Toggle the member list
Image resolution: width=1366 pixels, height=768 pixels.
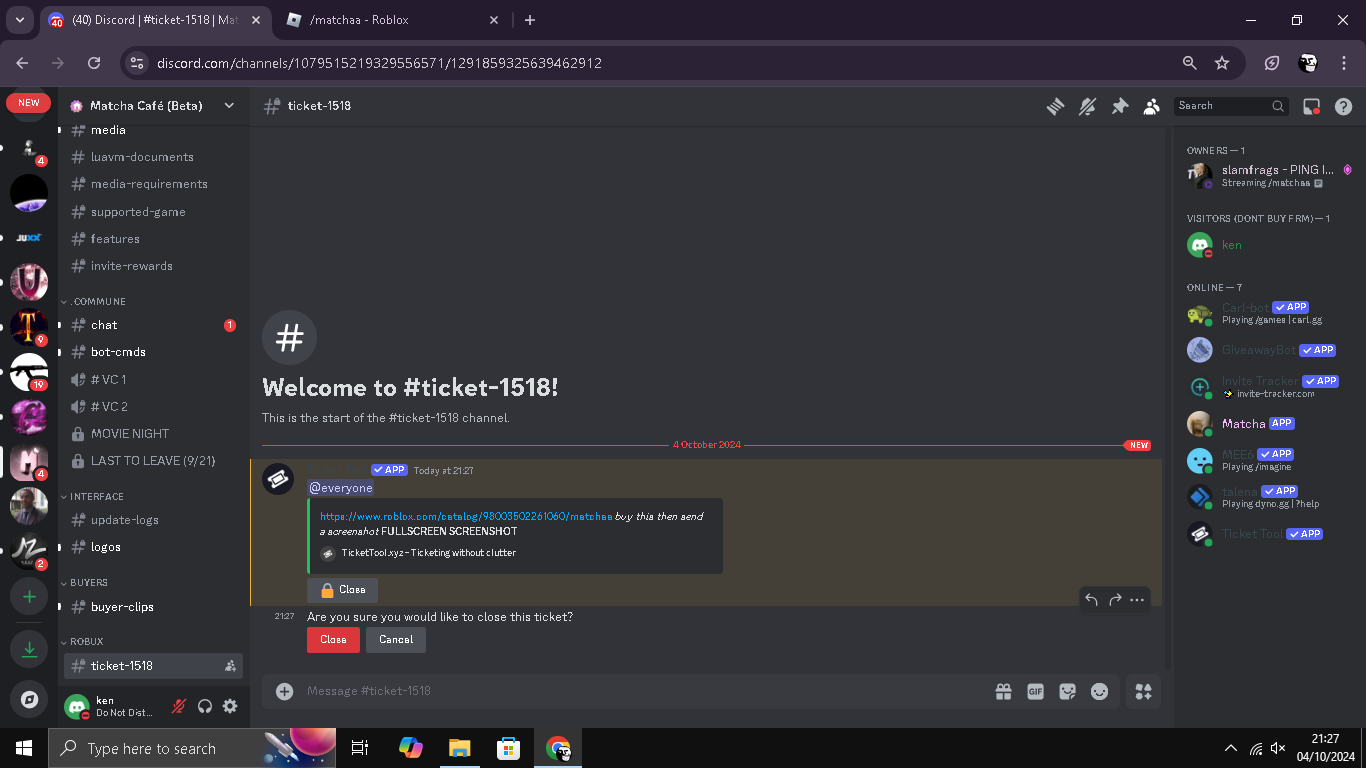click(1152, 106)
